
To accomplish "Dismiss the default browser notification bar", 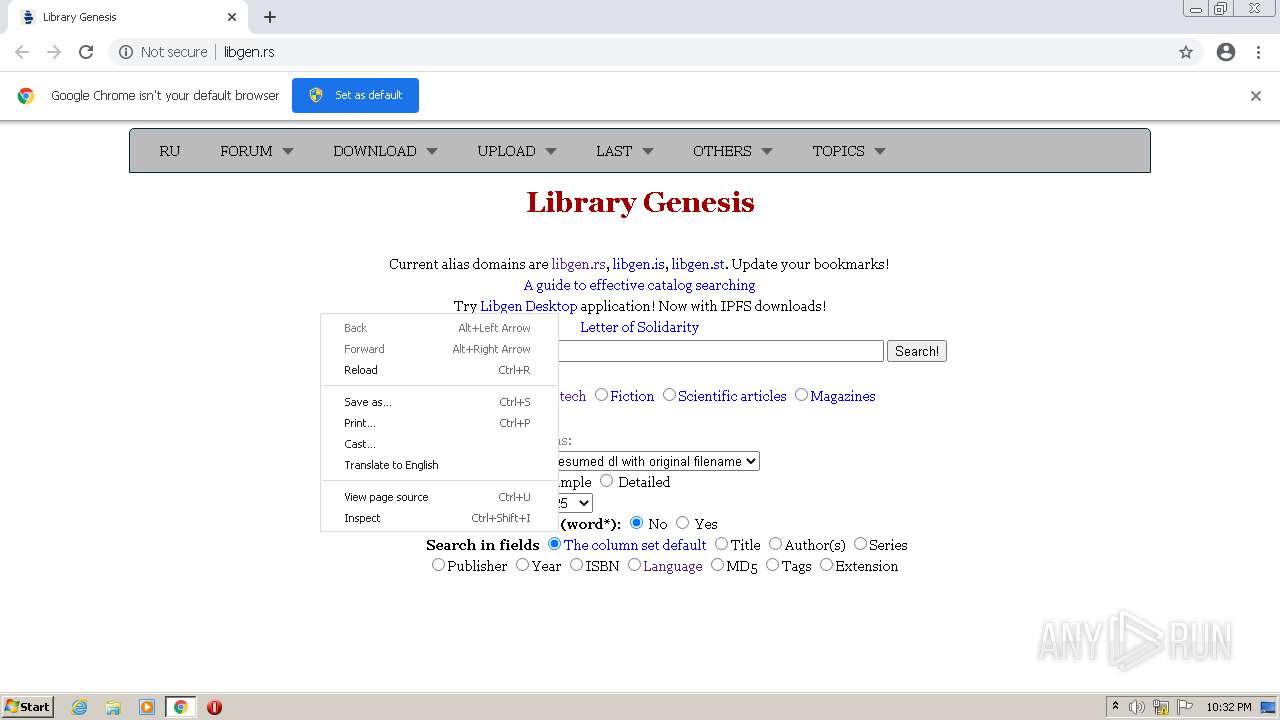I will (1256, 96).
